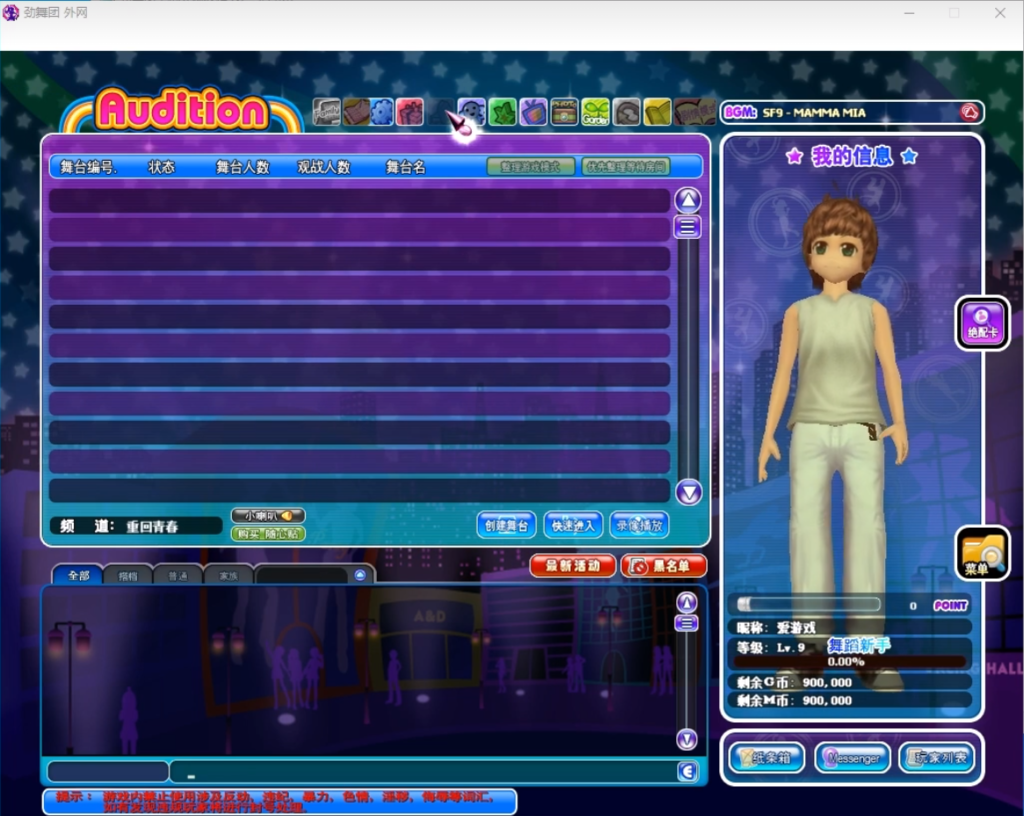
Task: Switch to the 全部 chat tab
Action: point(78,575)
